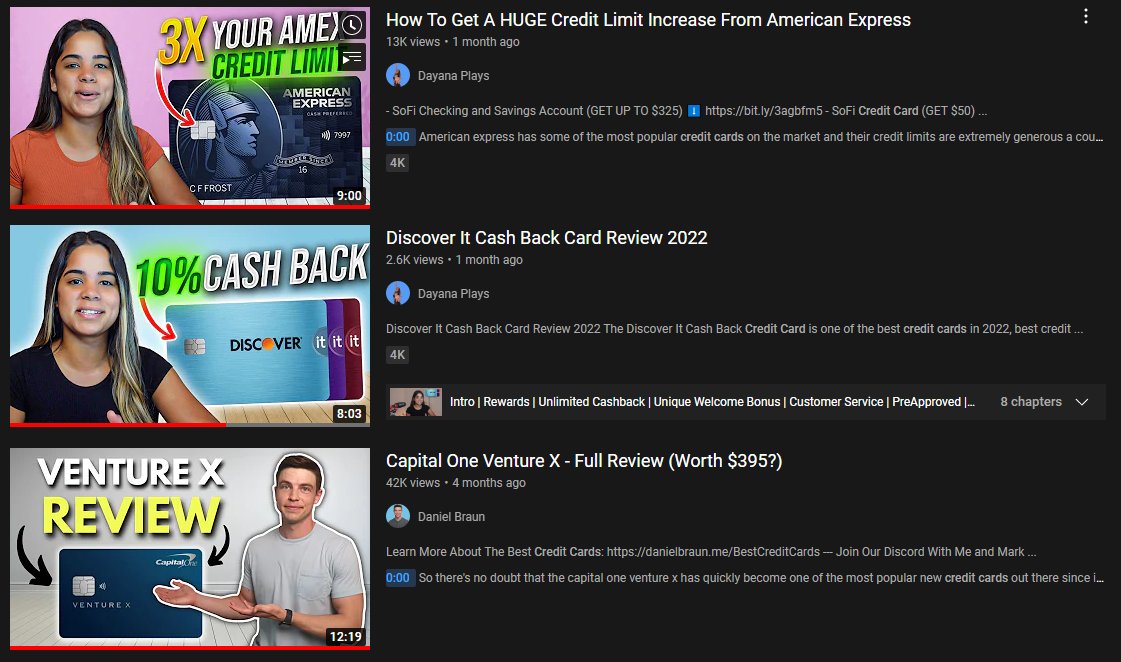Screen dimensions: 1121x662
Task: Click the 8:03 duration badge on Discover thumbnail
Action: tap(349, 413)
